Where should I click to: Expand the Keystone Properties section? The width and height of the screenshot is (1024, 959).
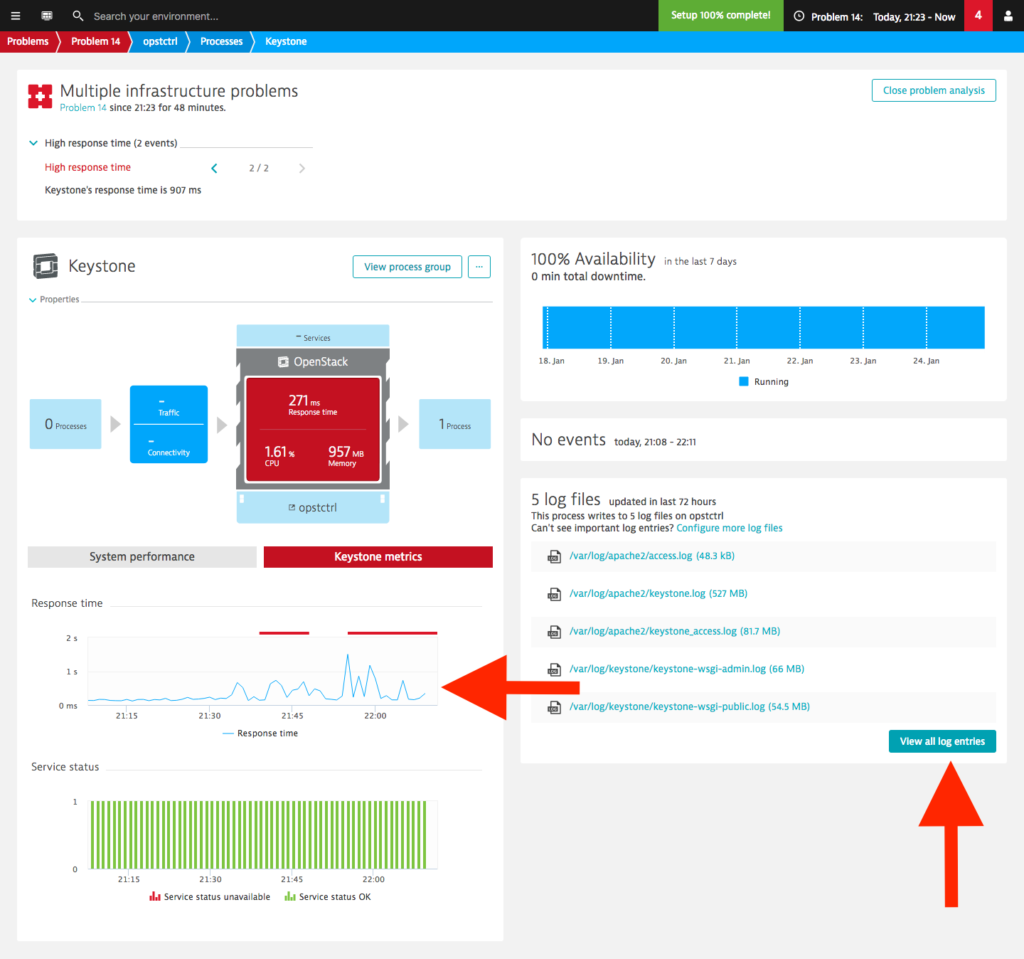click(x=33, y=300)
